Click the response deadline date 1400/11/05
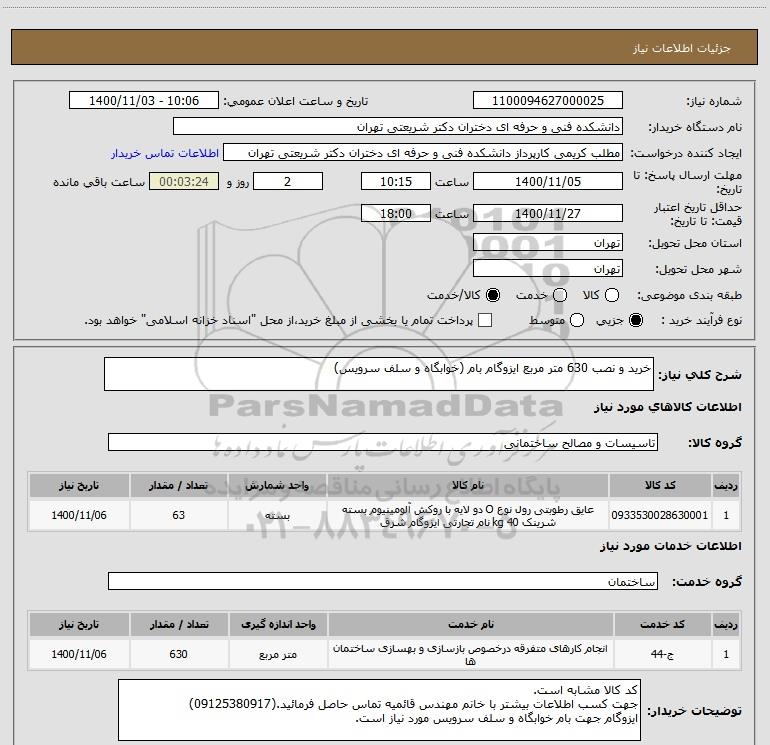Image resolution: width=770 pixels, height=745 pixels. tap(548, 181)
